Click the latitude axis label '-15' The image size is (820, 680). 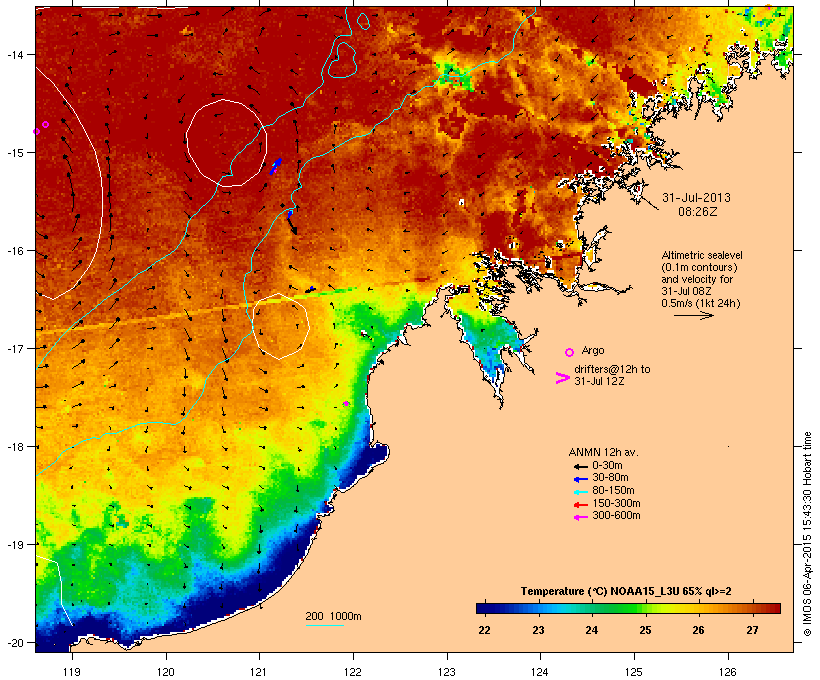pos(15,153)
